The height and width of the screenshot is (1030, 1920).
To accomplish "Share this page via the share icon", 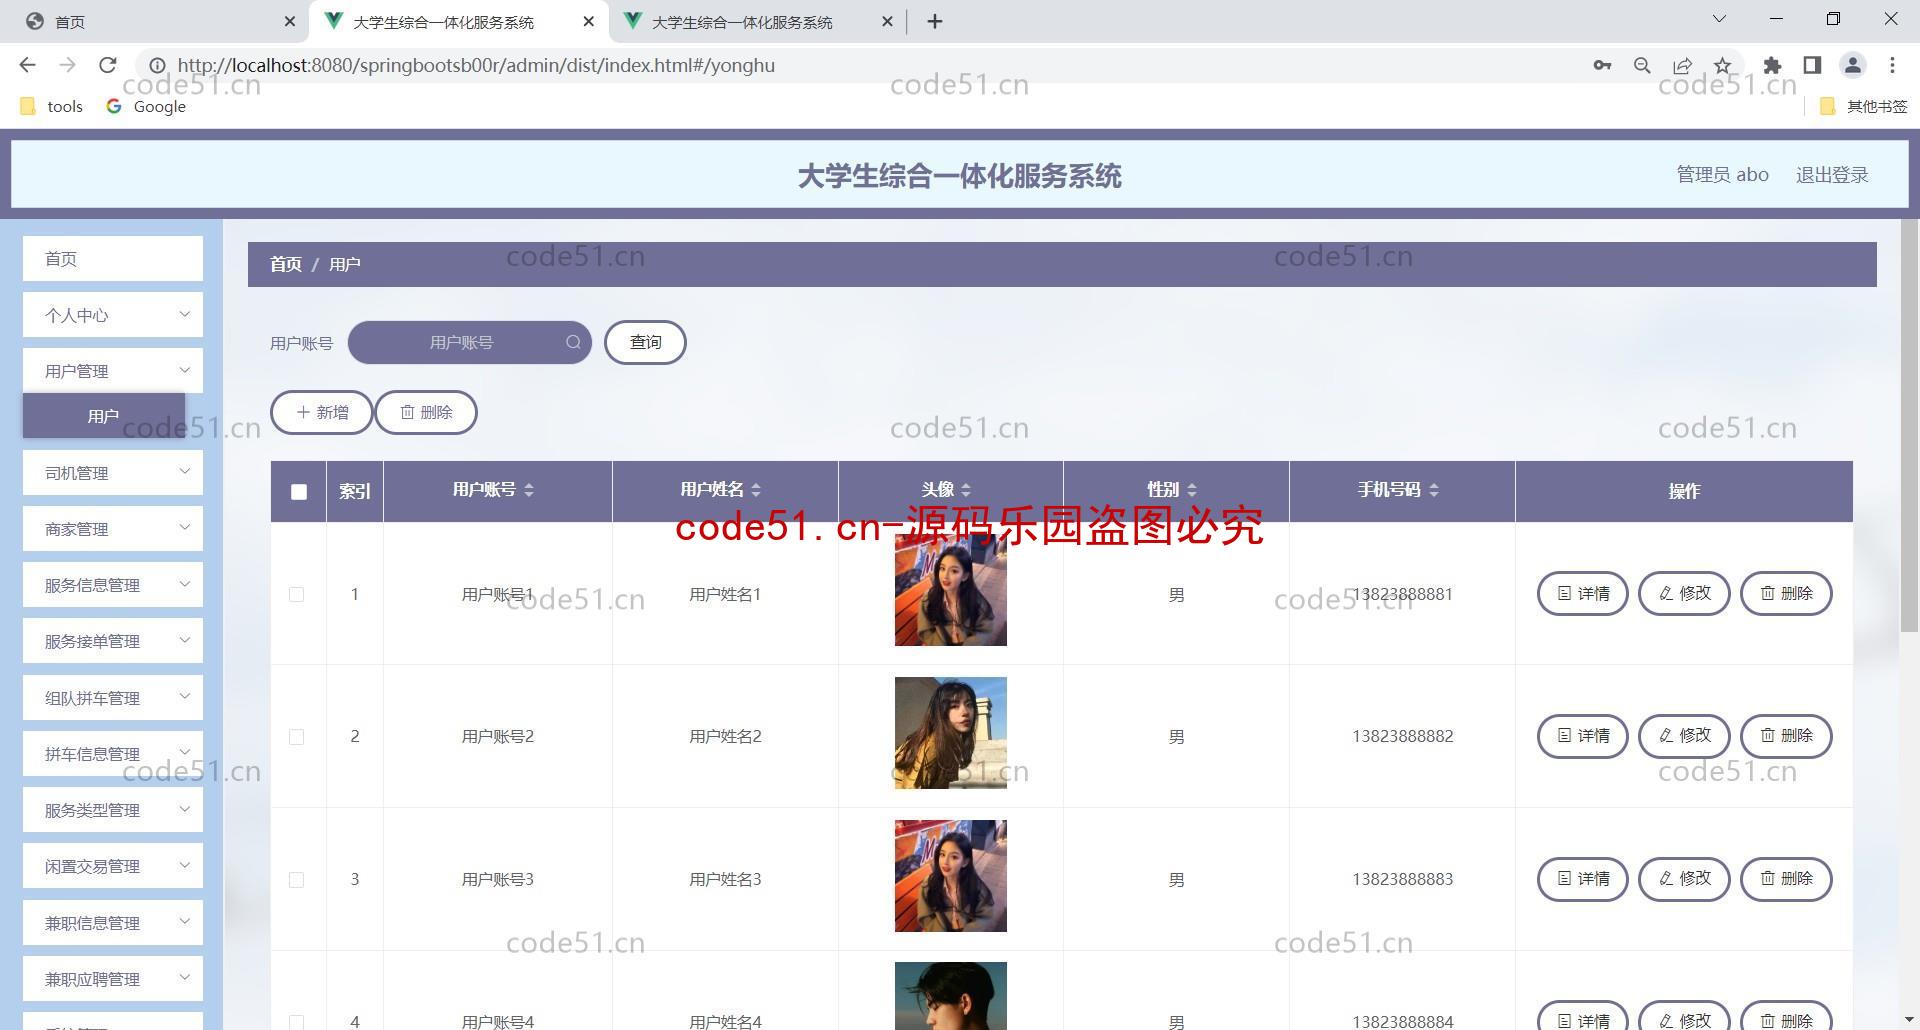I will tap(1682, 65).
